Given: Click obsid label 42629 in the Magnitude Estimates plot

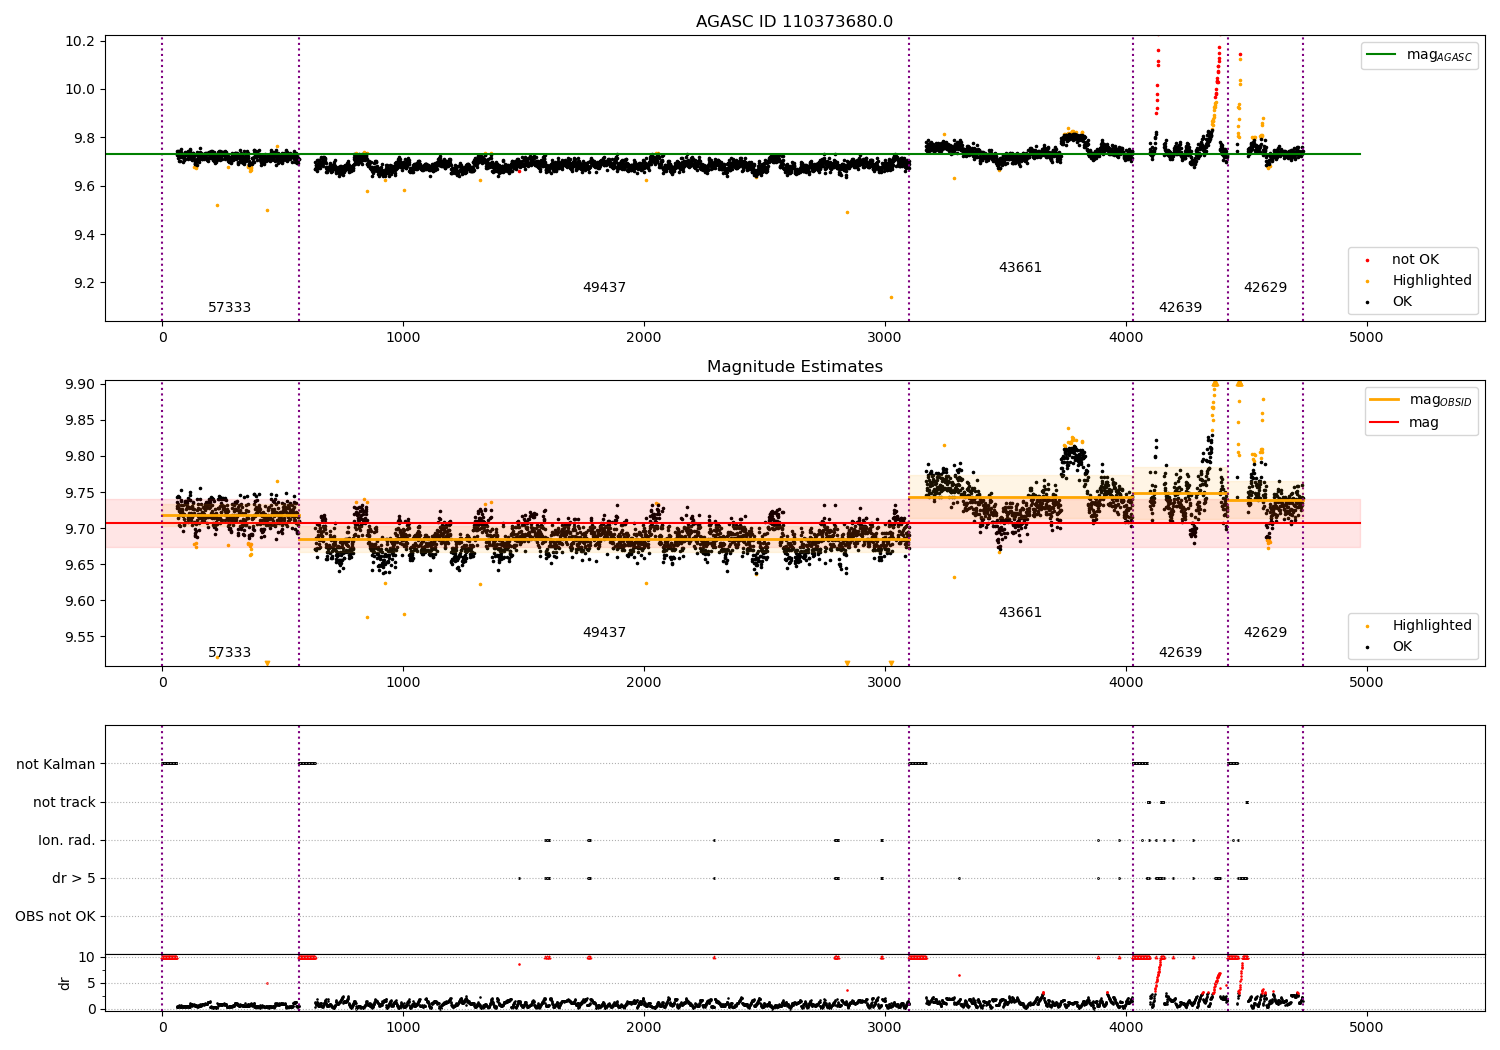Looking at the screenshot, I should [x=1265, y=633].
